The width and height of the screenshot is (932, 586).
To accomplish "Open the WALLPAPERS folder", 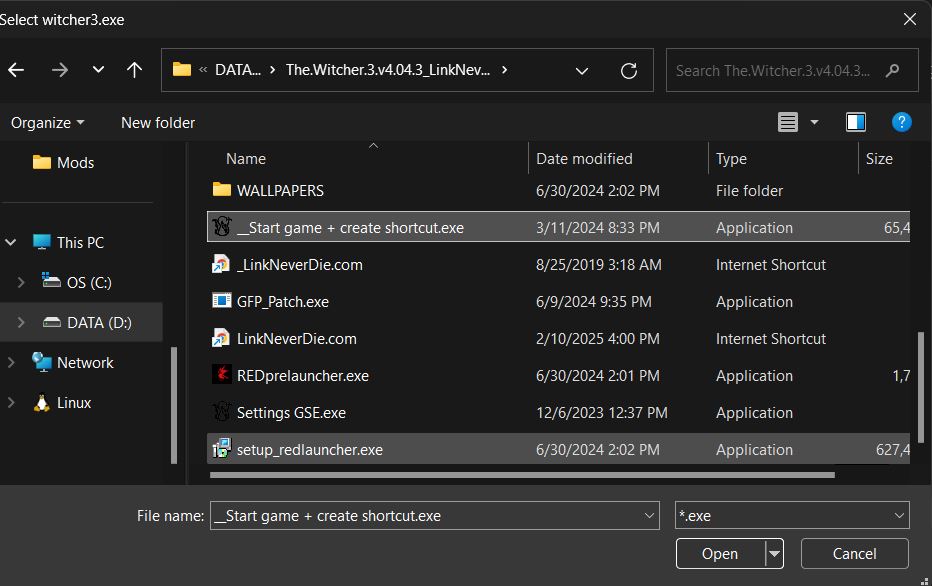I will pos(281,190).
